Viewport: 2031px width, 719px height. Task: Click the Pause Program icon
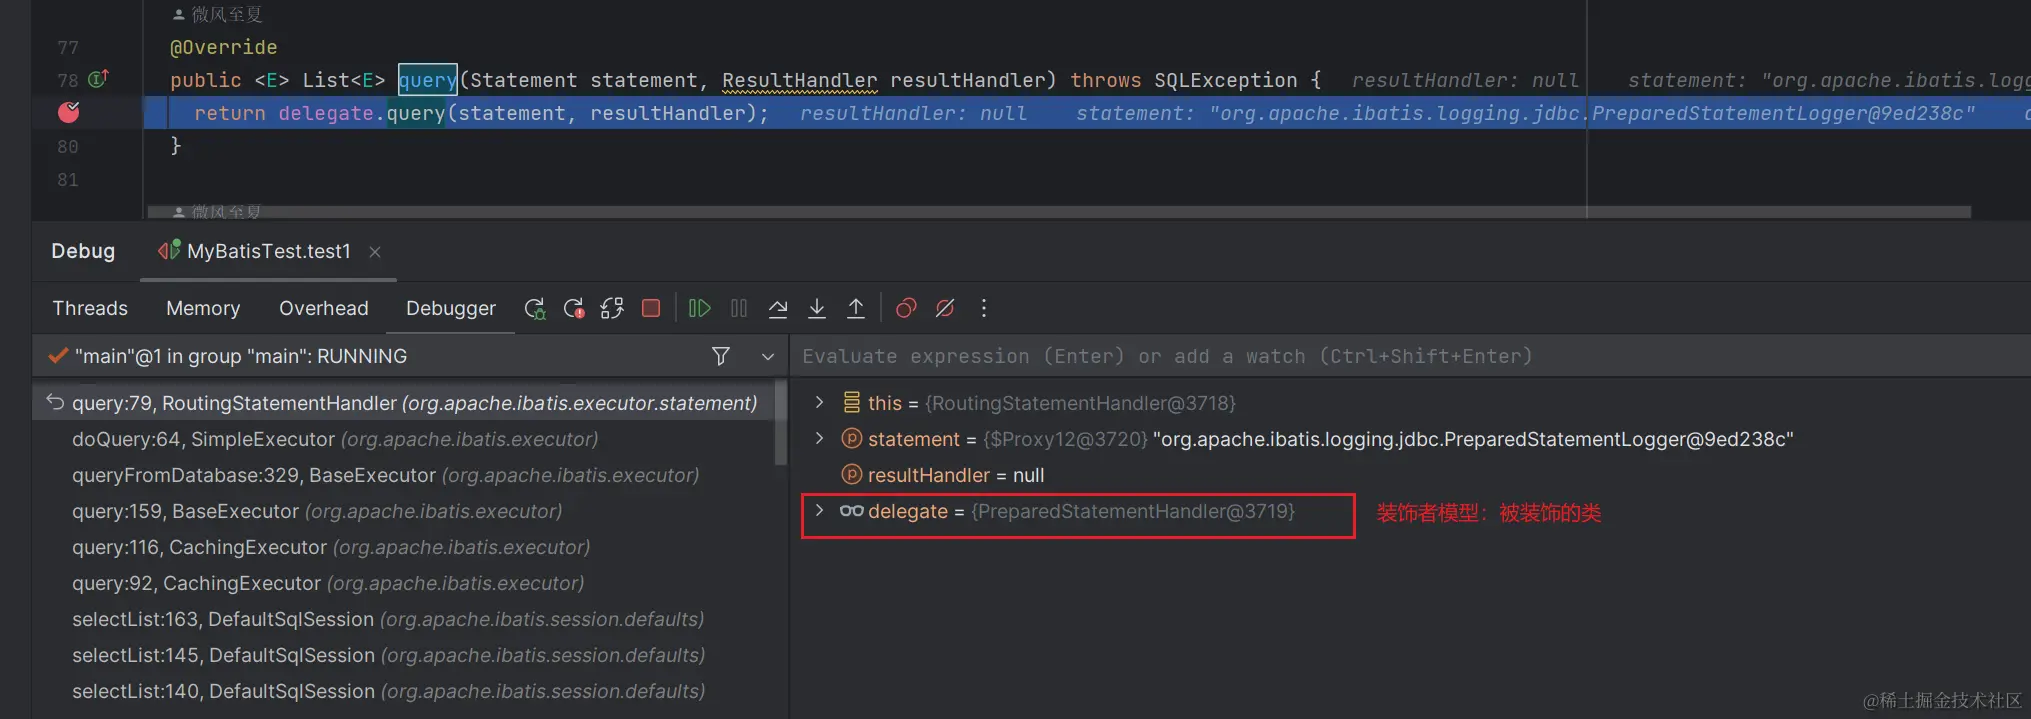click(x=739, y=308)
